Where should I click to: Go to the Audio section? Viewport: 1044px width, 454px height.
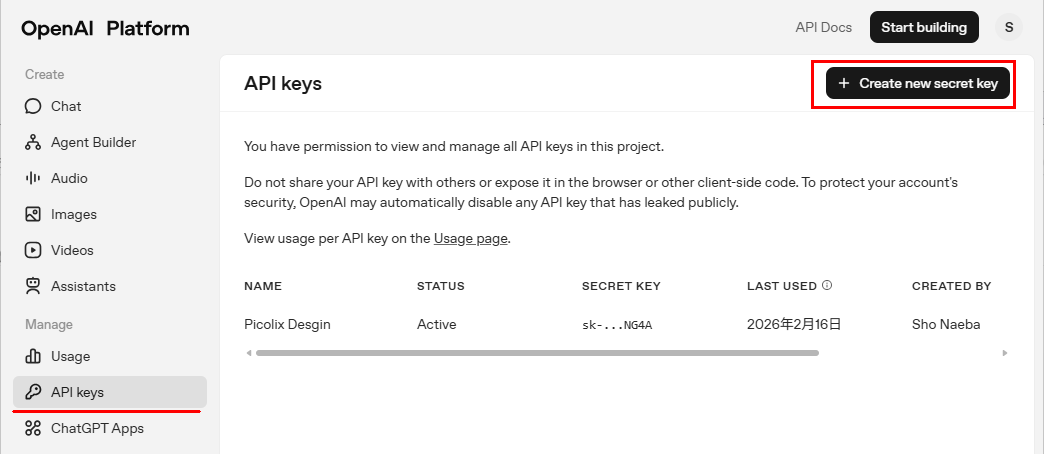(x=110, y=178)
